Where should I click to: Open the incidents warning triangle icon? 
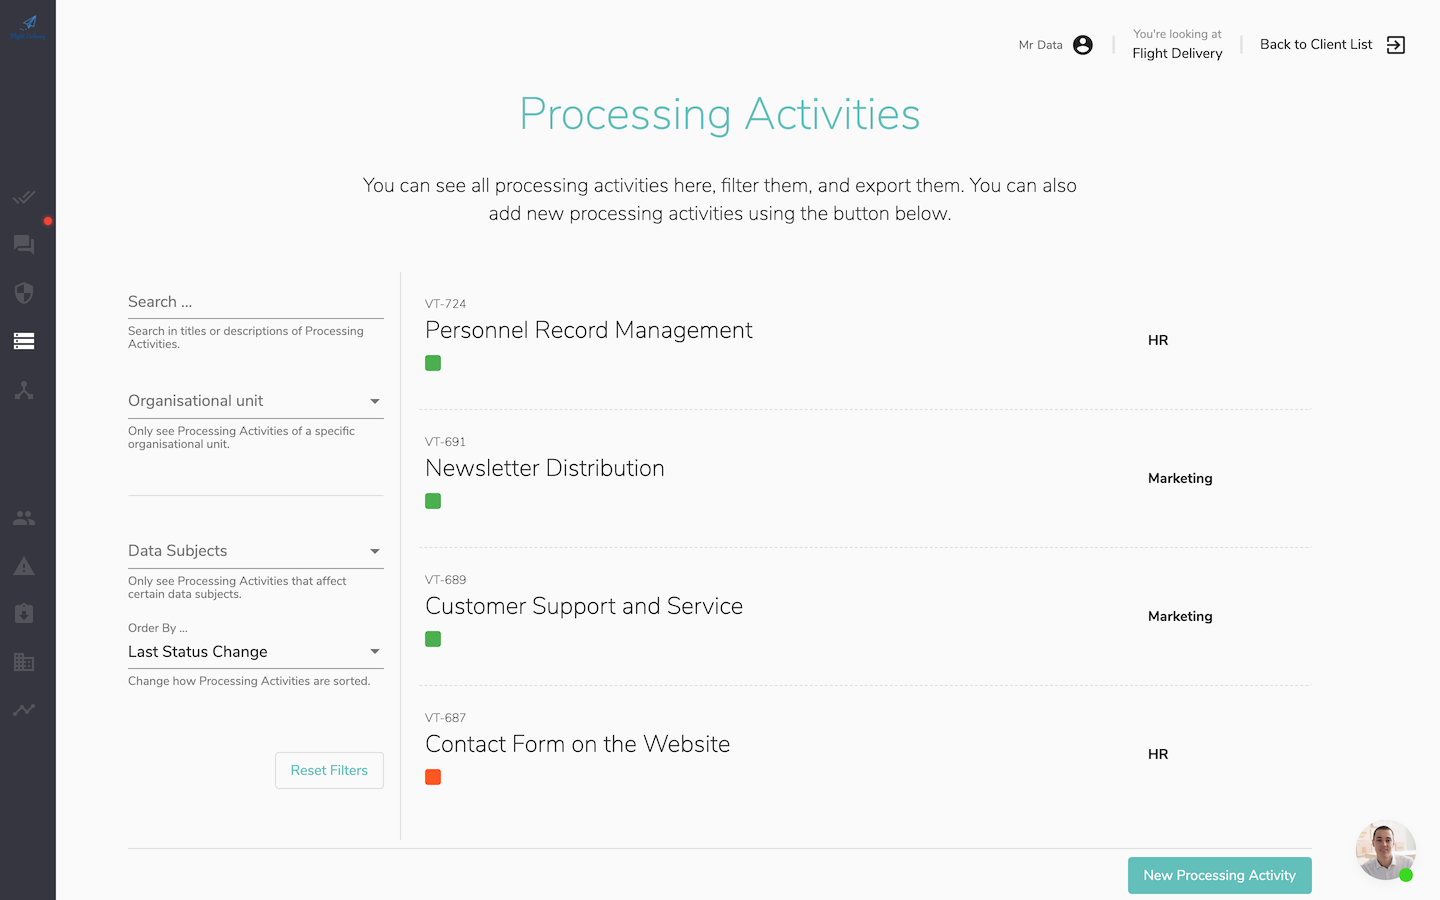click(x=24, y=565)
